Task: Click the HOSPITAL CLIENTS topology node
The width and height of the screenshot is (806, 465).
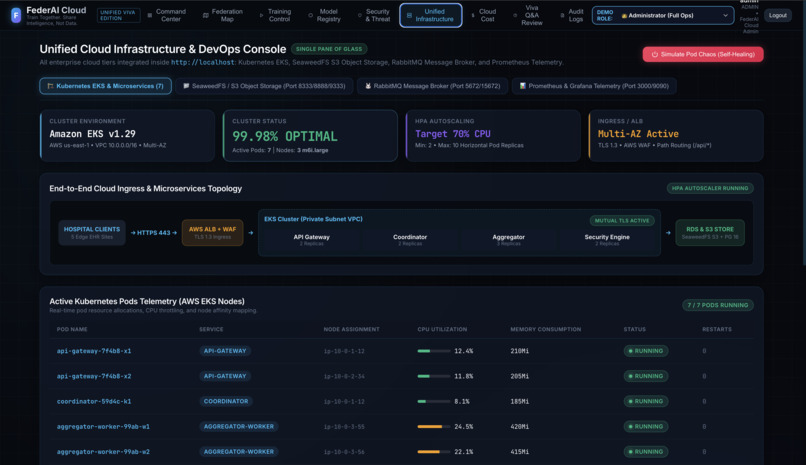Action: (x=91, y=232)
